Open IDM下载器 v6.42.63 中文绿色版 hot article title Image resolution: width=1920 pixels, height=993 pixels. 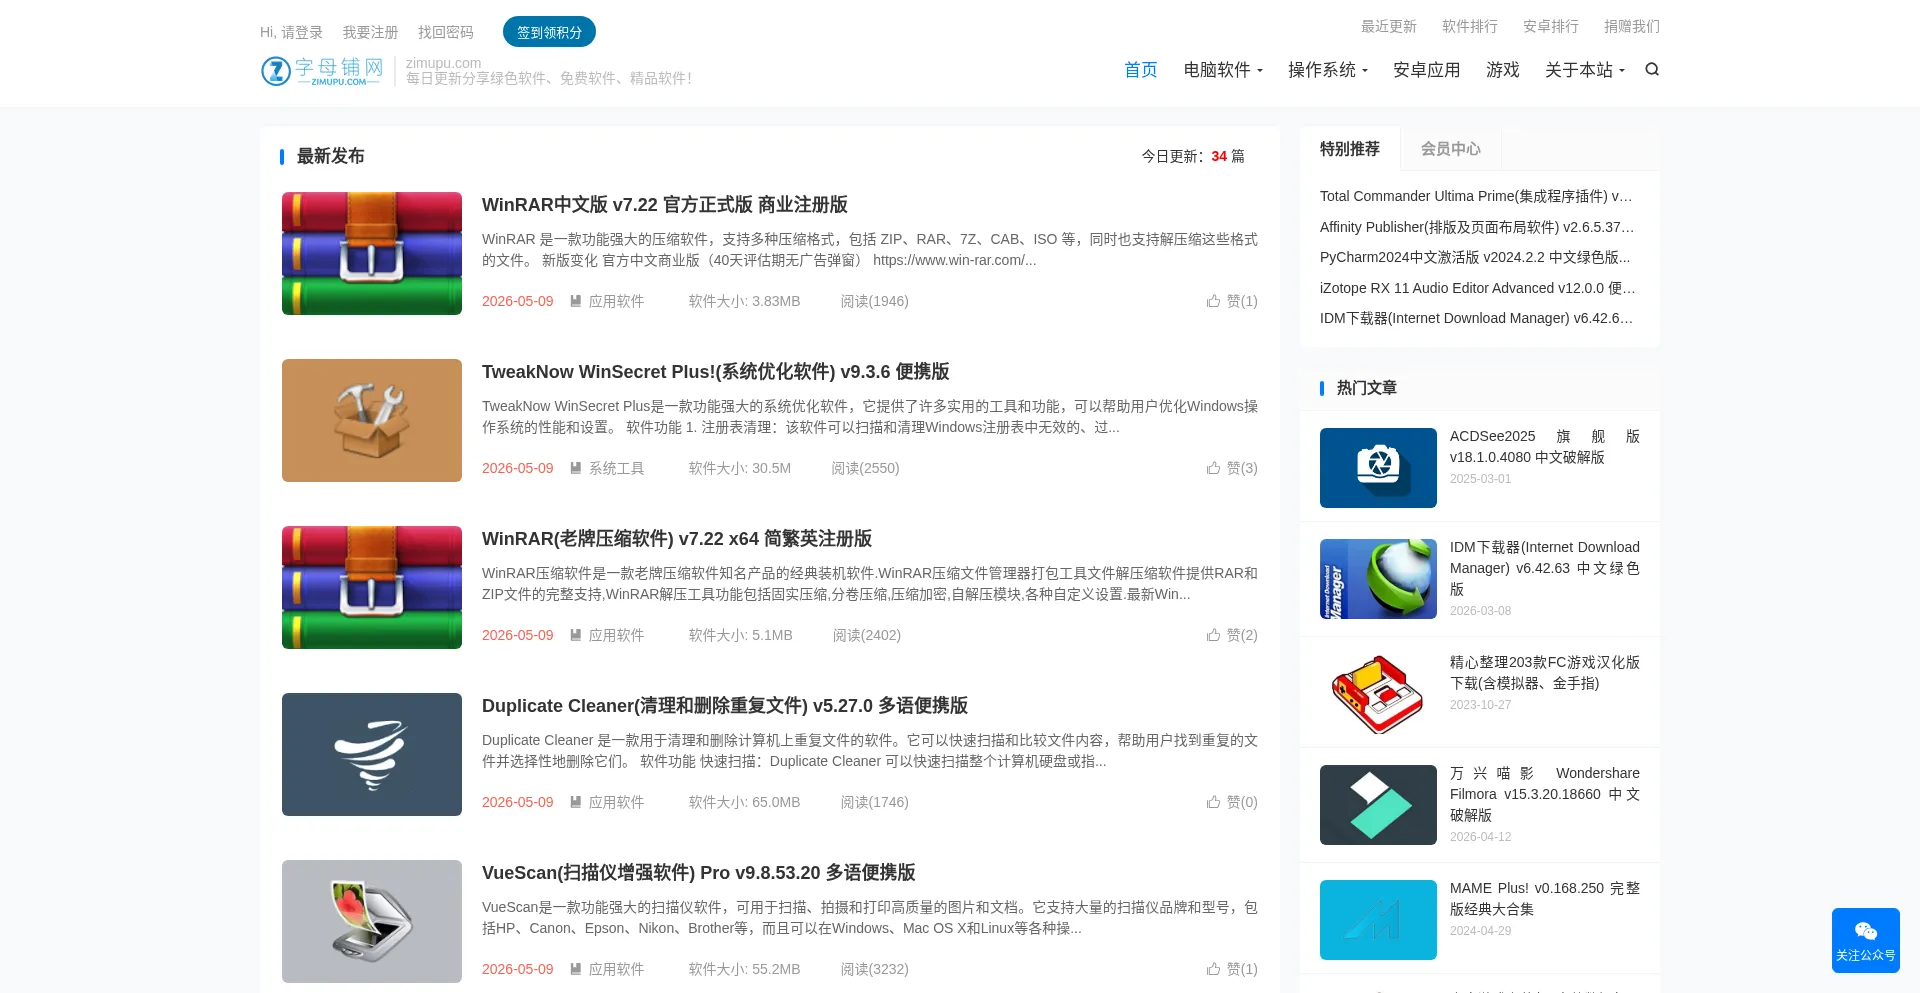tap(1545, 568)
